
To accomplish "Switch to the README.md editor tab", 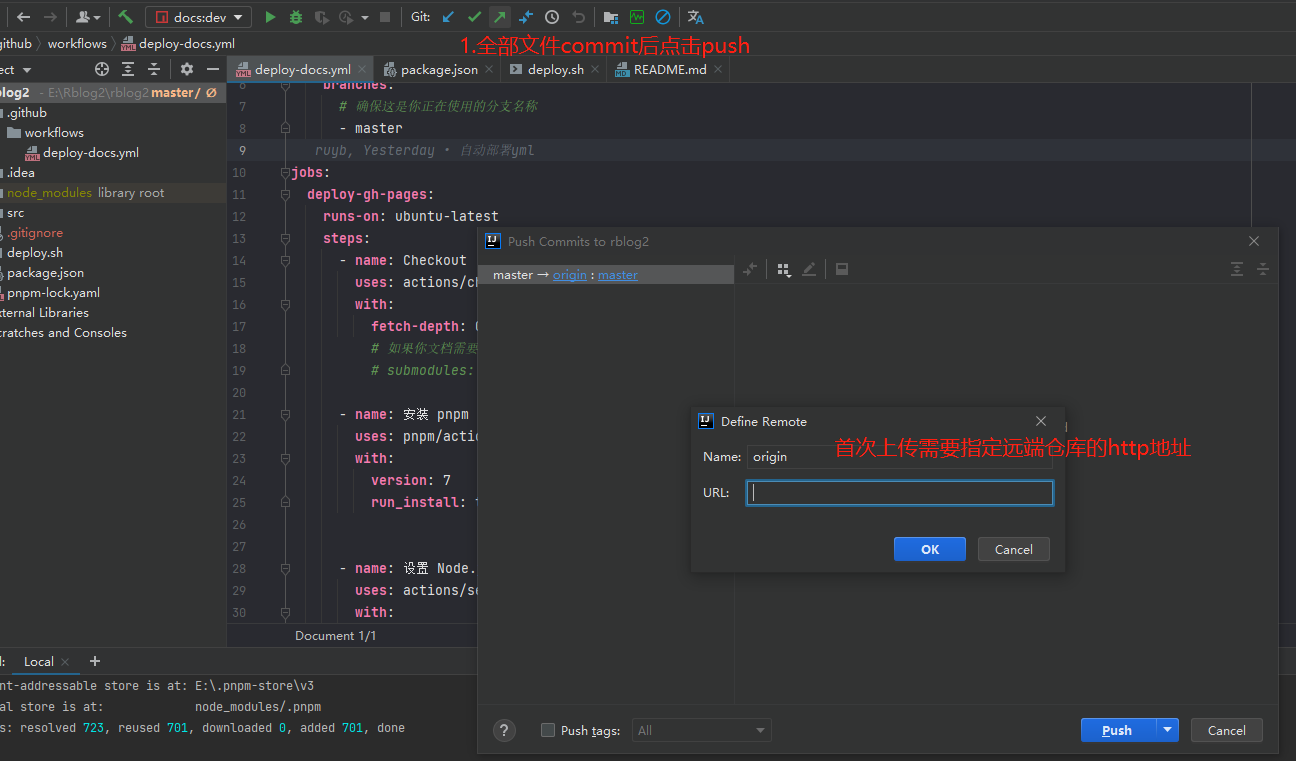I will click(x=668, y=70).
